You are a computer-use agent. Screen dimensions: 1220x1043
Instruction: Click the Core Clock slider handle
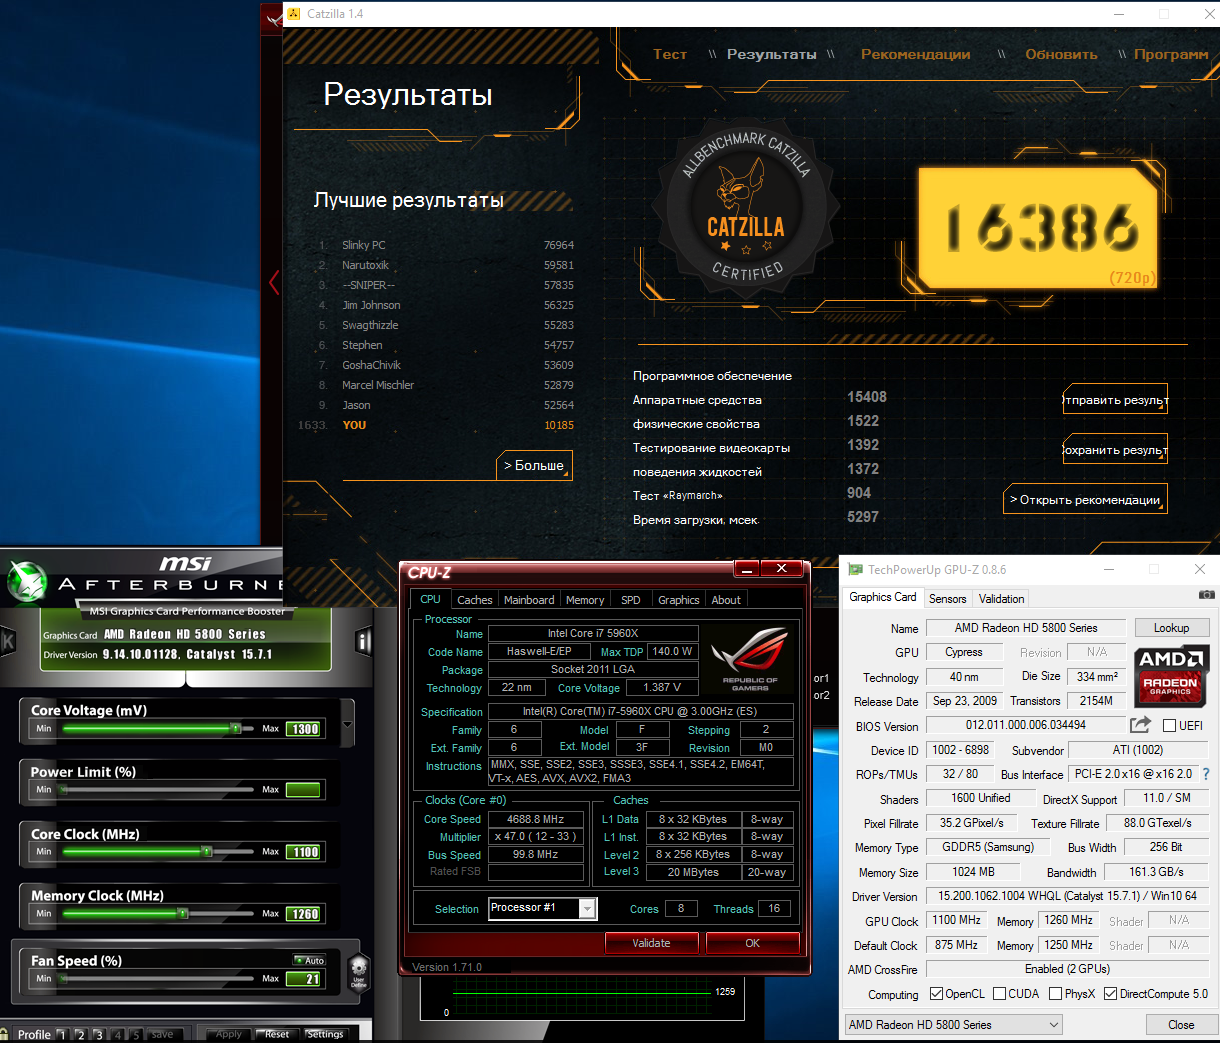[x=207, y=852]
